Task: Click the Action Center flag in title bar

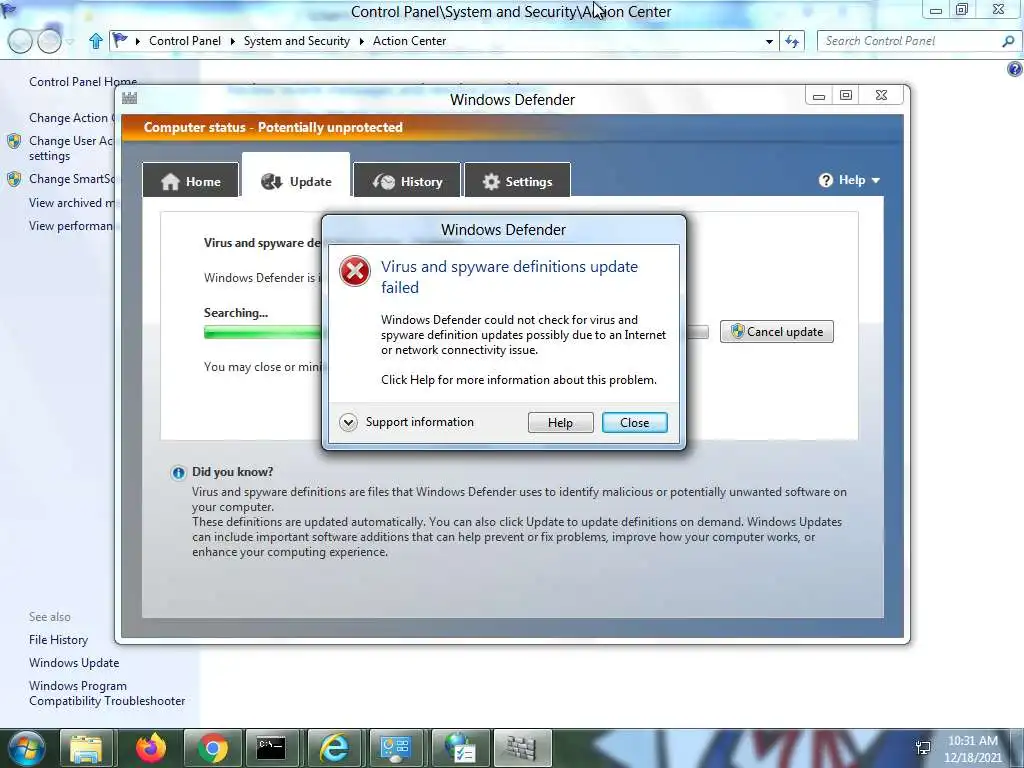Action: 8,8
